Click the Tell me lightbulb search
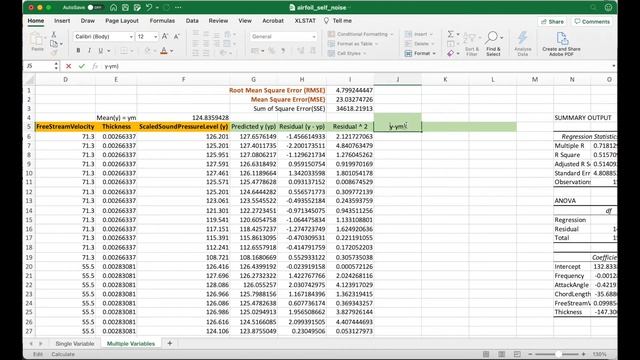Viewport: 640px width, 360px height. (338, 20)
